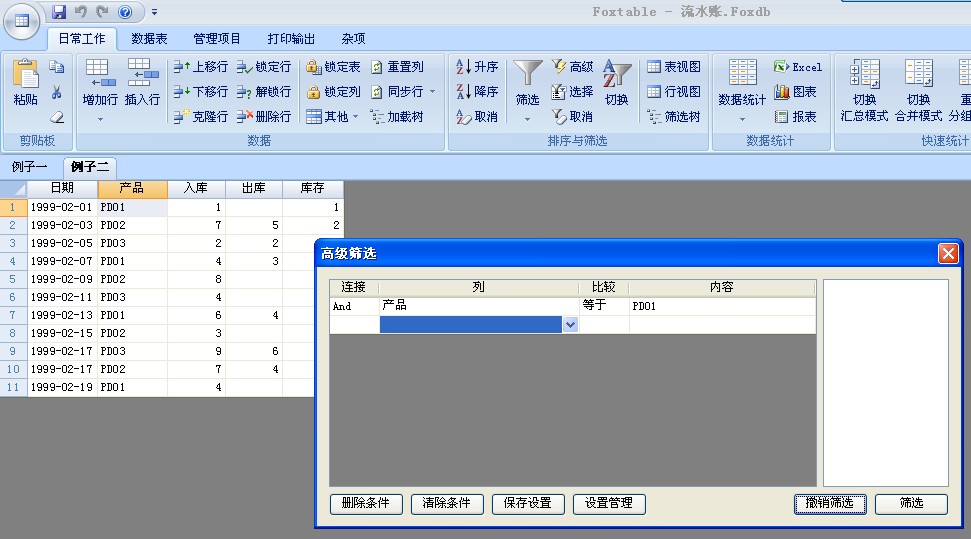Click 下移行 move row down
Viewport: 971px width, 539px height.
click(x=200, y=92)
